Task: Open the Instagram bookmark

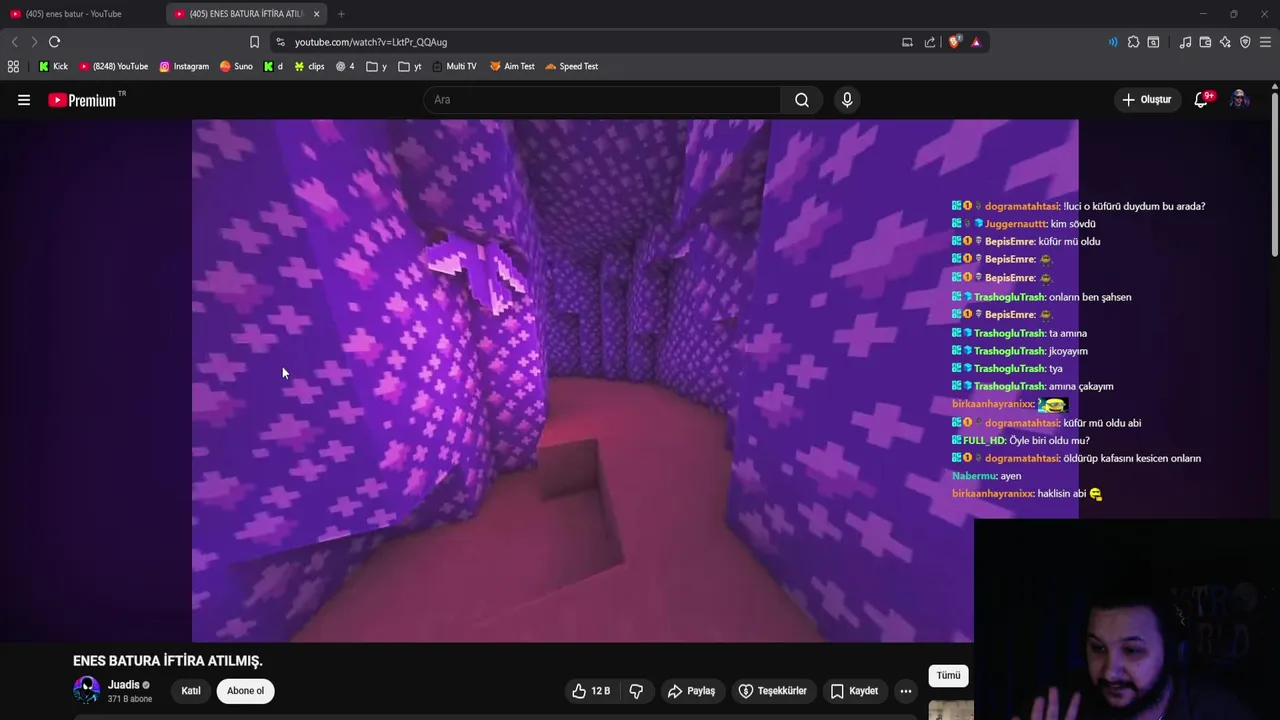Action: pos(184,66)
